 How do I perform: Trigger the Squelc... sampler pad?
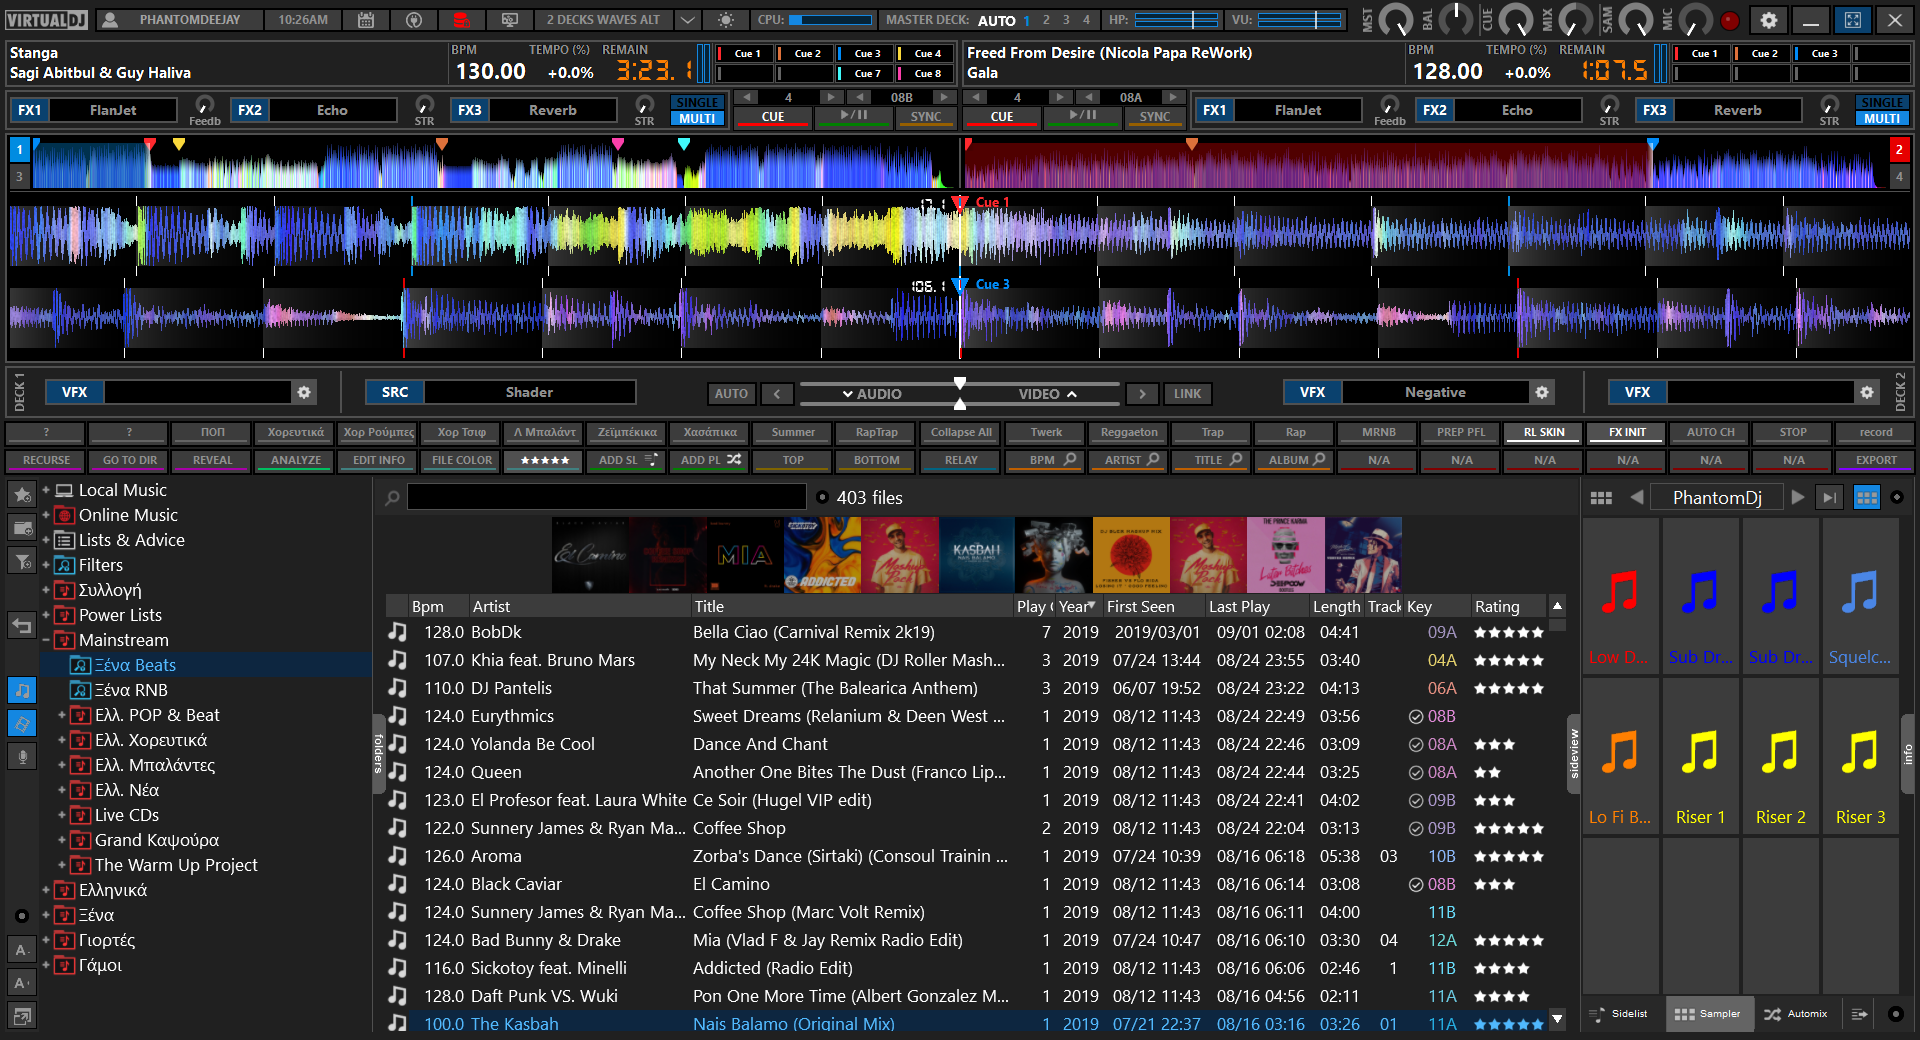[x=1860, y=596]
